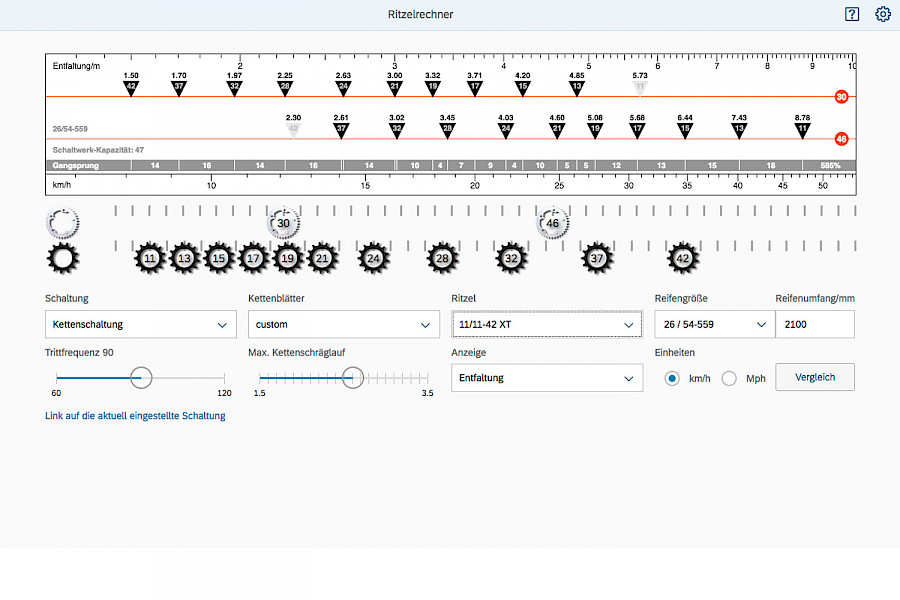This screenshot has width=900, height=600.
Task: Expand the Kettenblätter custom dropdown
Action: coord(343,324)
